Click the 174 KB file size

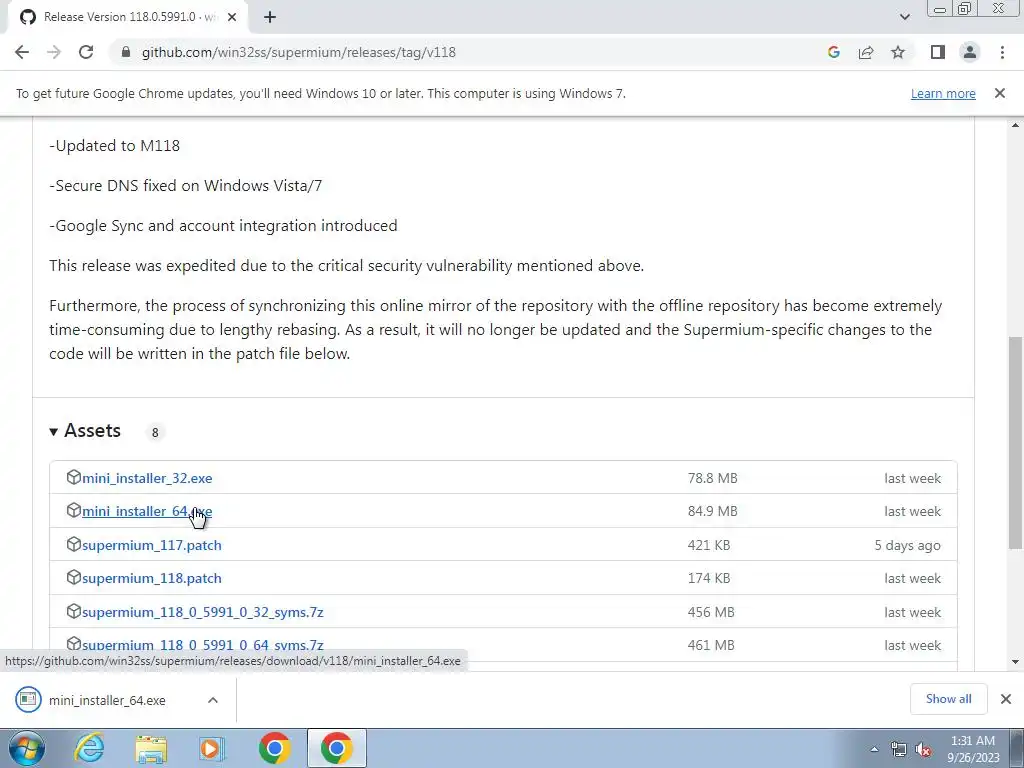709,578
